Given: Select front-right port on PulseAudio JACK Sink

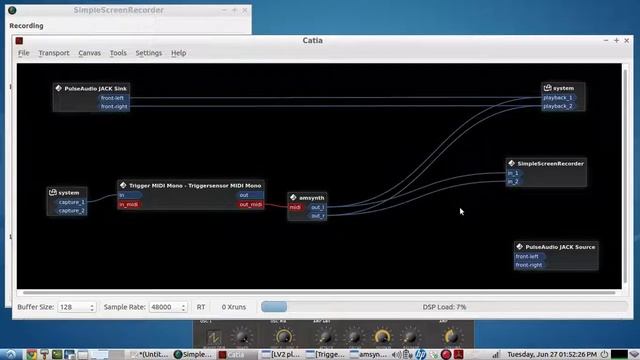Looking at the screenshot, I should (114, 107).
